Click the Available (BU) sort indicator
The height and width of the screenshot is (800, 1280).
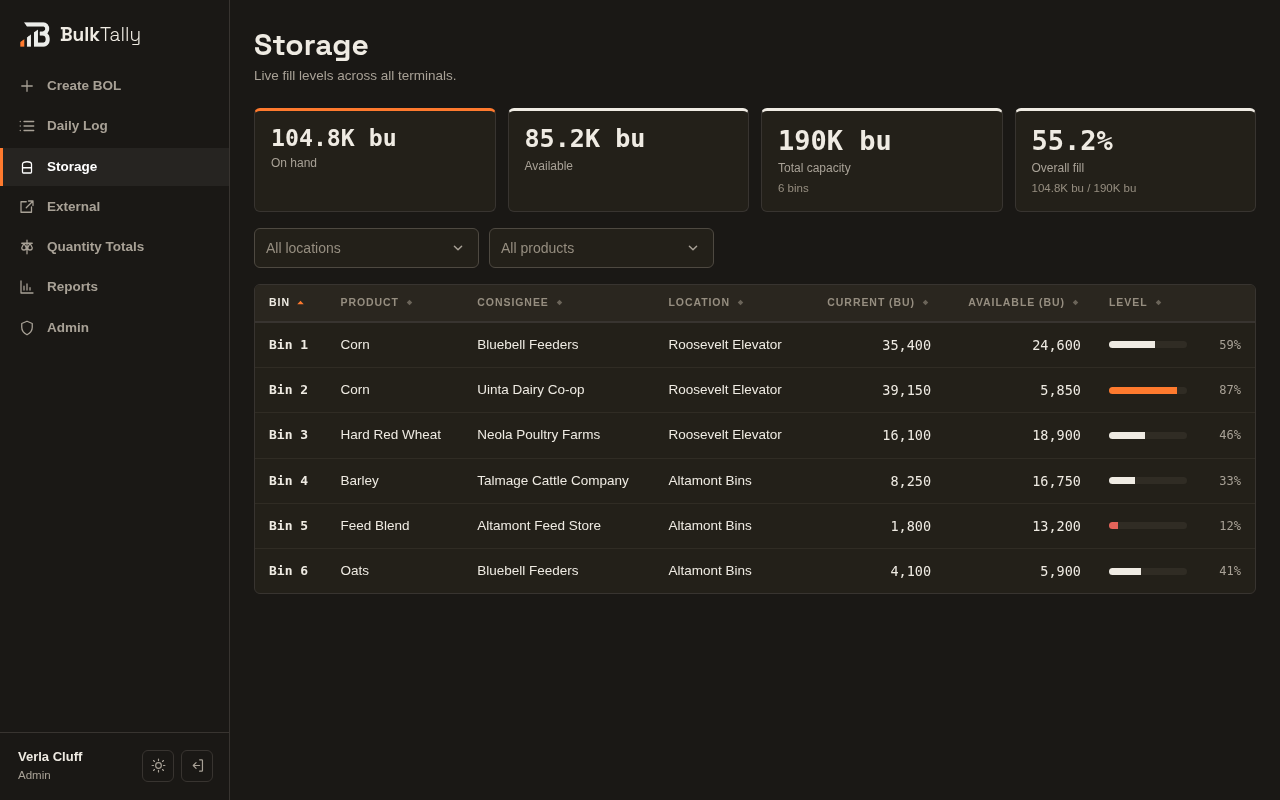tap(1075, 302)
